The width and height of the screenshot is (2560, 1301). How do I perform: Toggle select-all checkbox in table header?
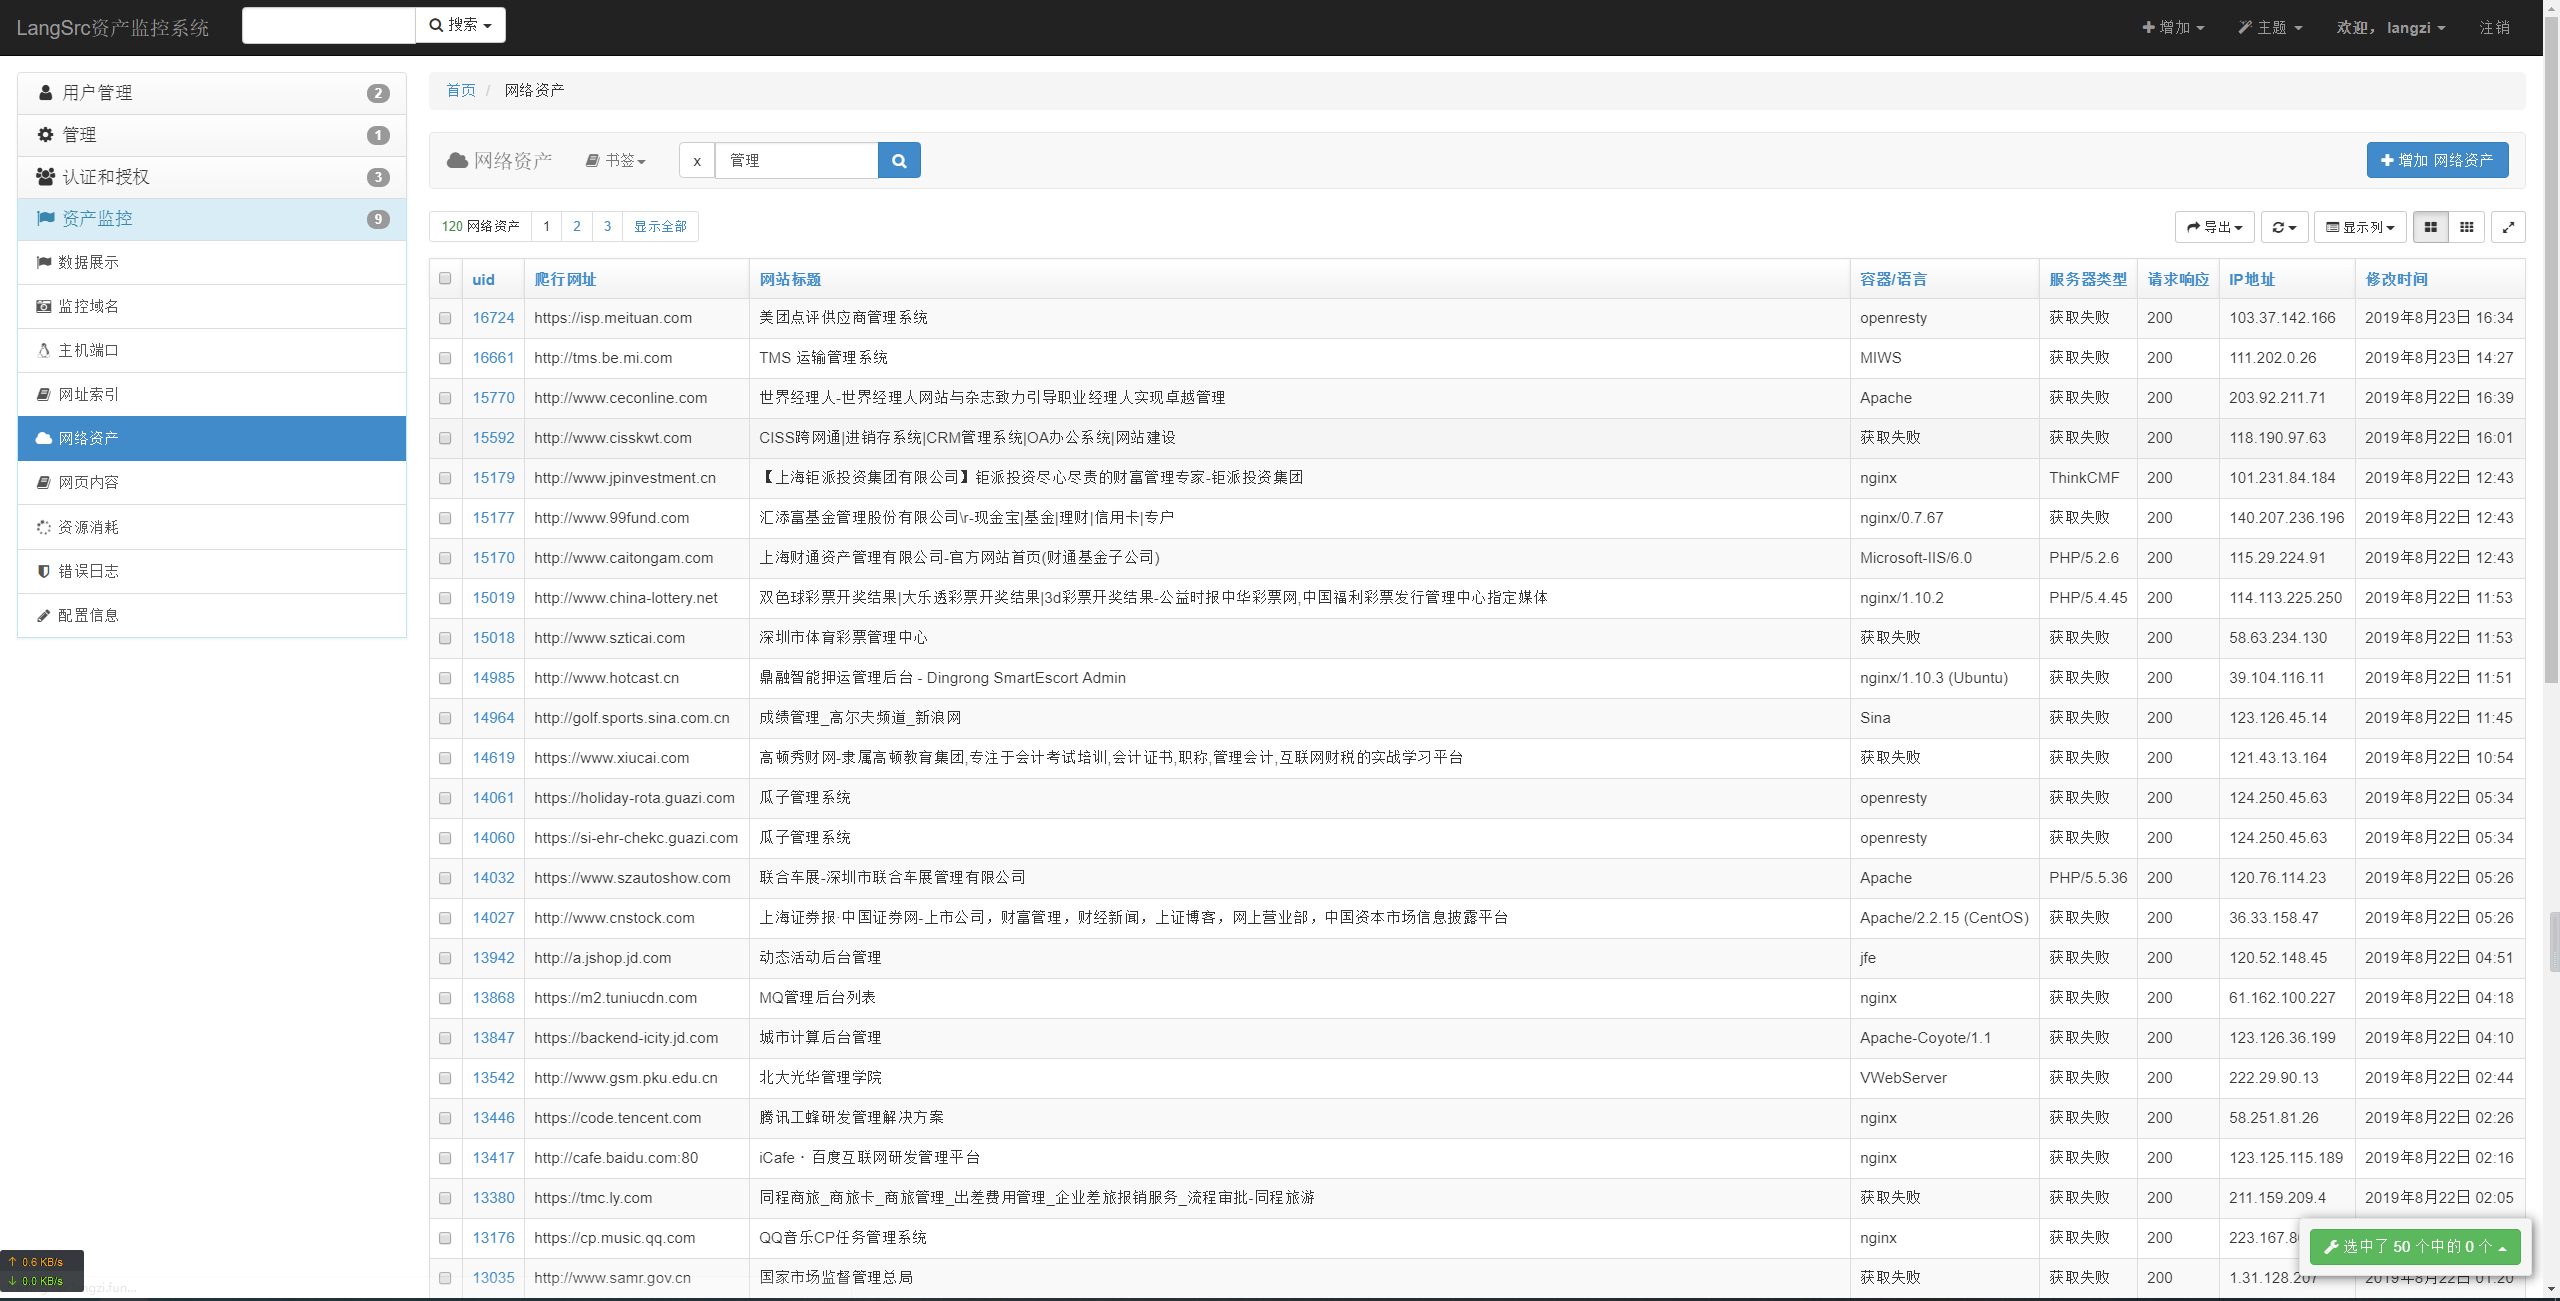[x=445, y=279]
